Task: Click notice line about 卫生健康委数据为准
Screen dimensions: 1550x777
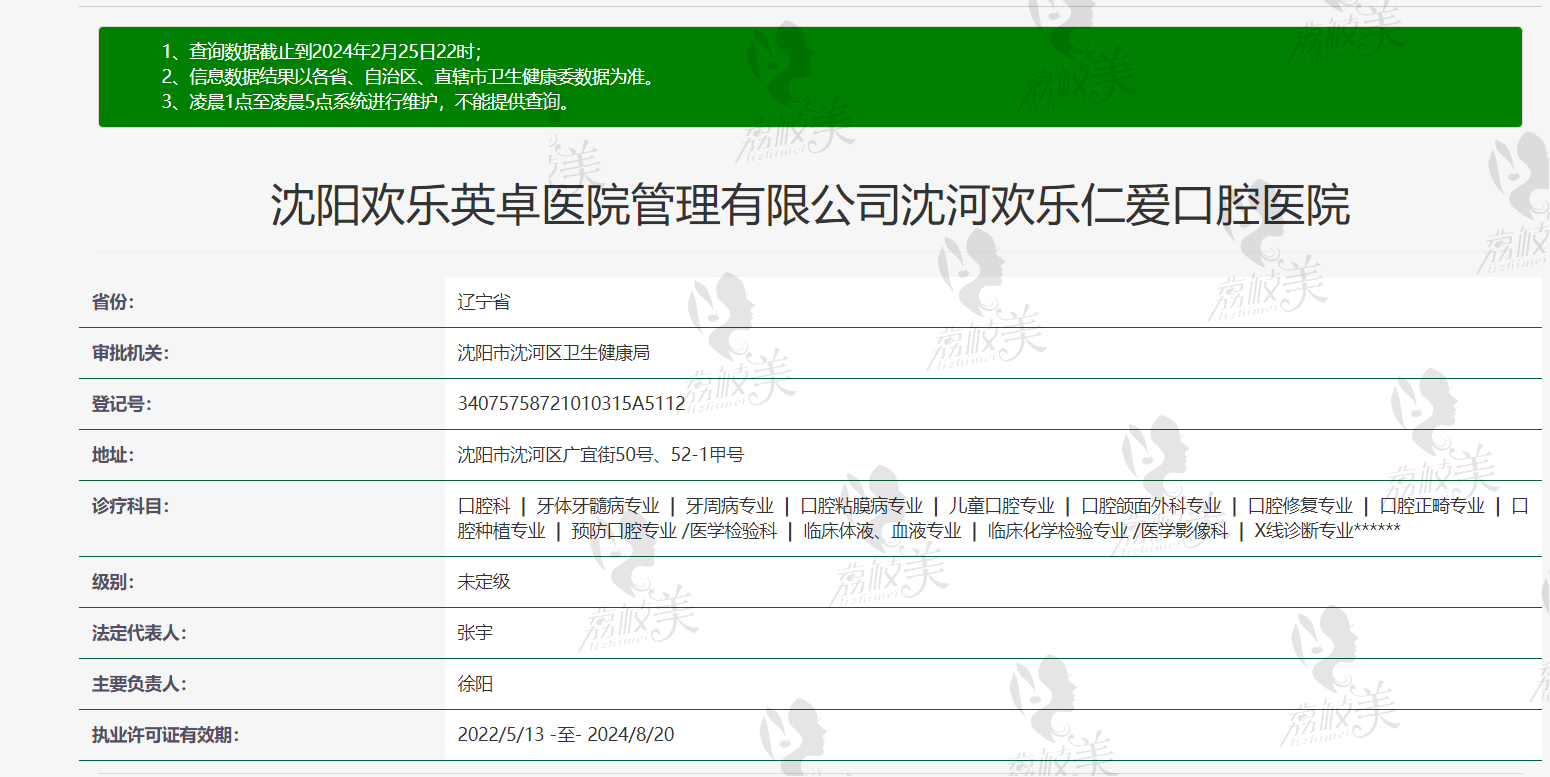Action: 409,77
